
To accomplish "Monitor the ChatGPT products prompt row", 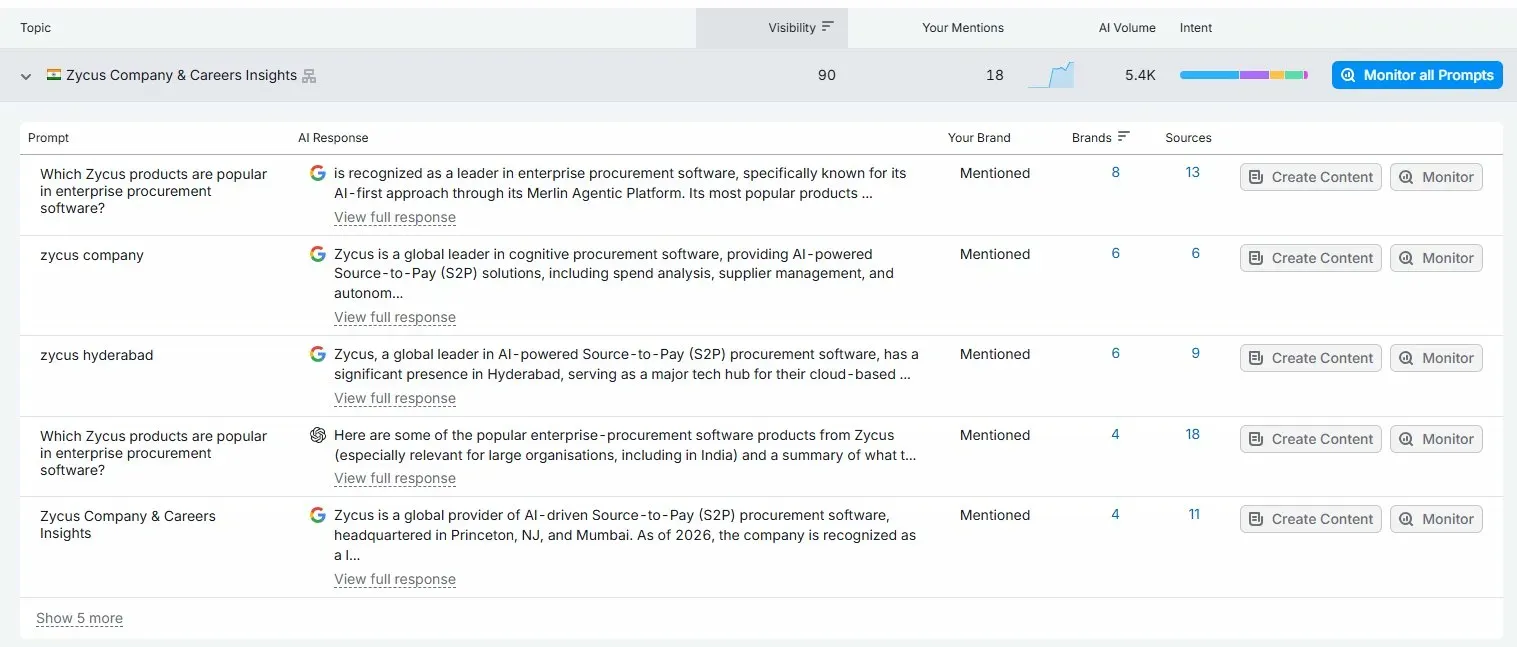I will coord(1436,439).
